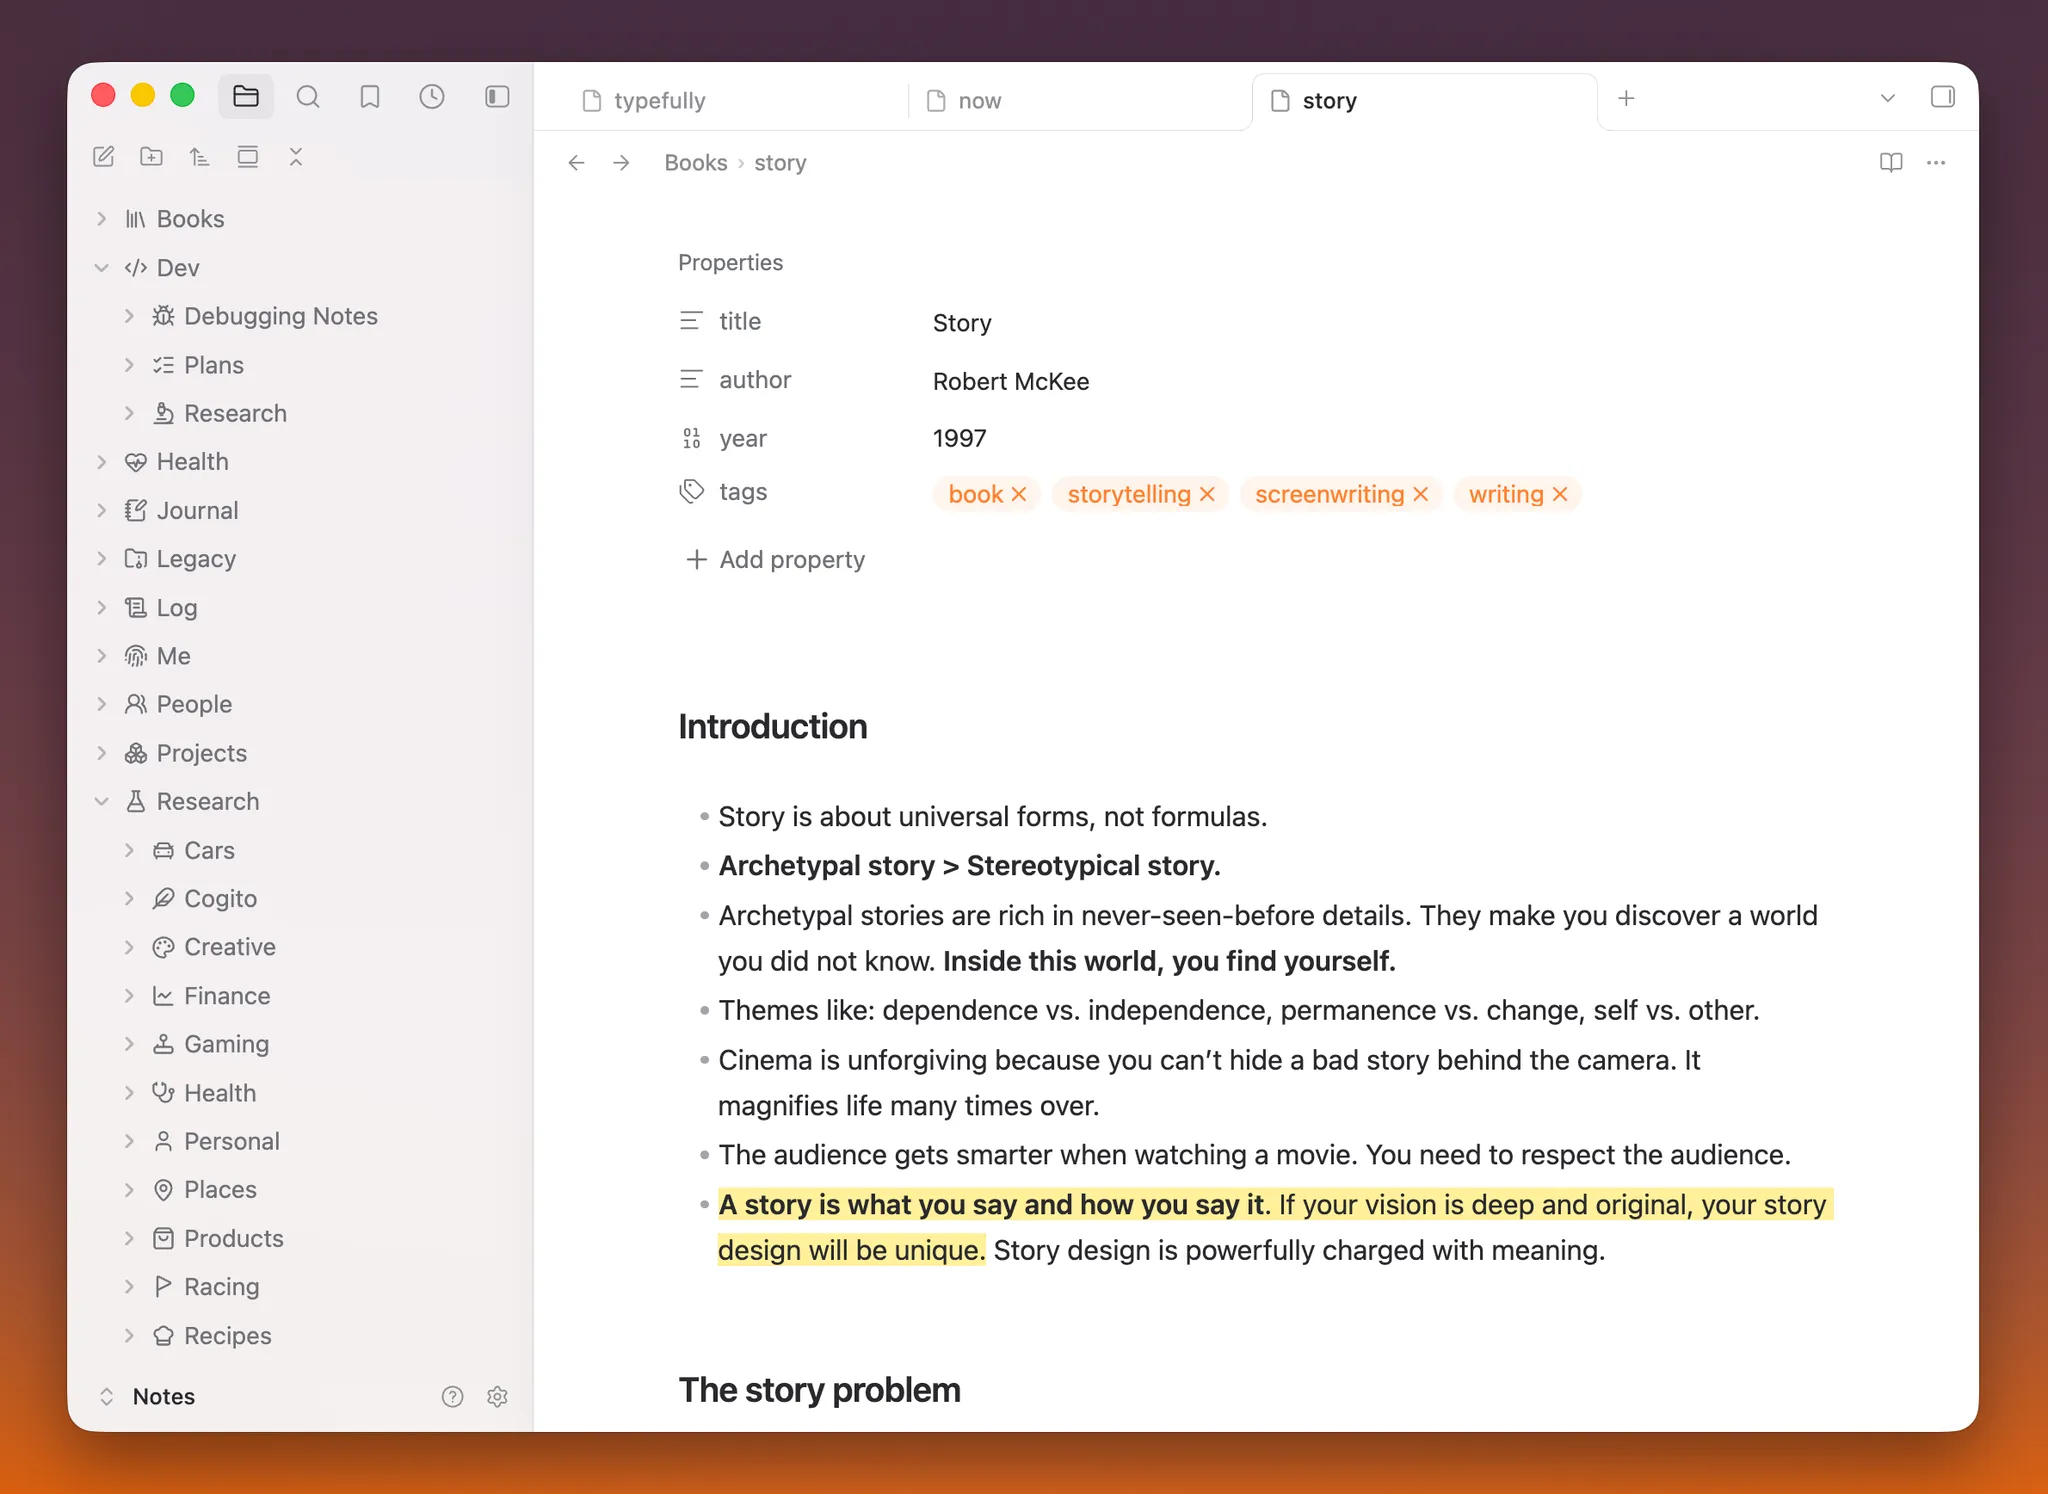Click Add property button
2048x1494 pixels.
[x=776, y=560]
